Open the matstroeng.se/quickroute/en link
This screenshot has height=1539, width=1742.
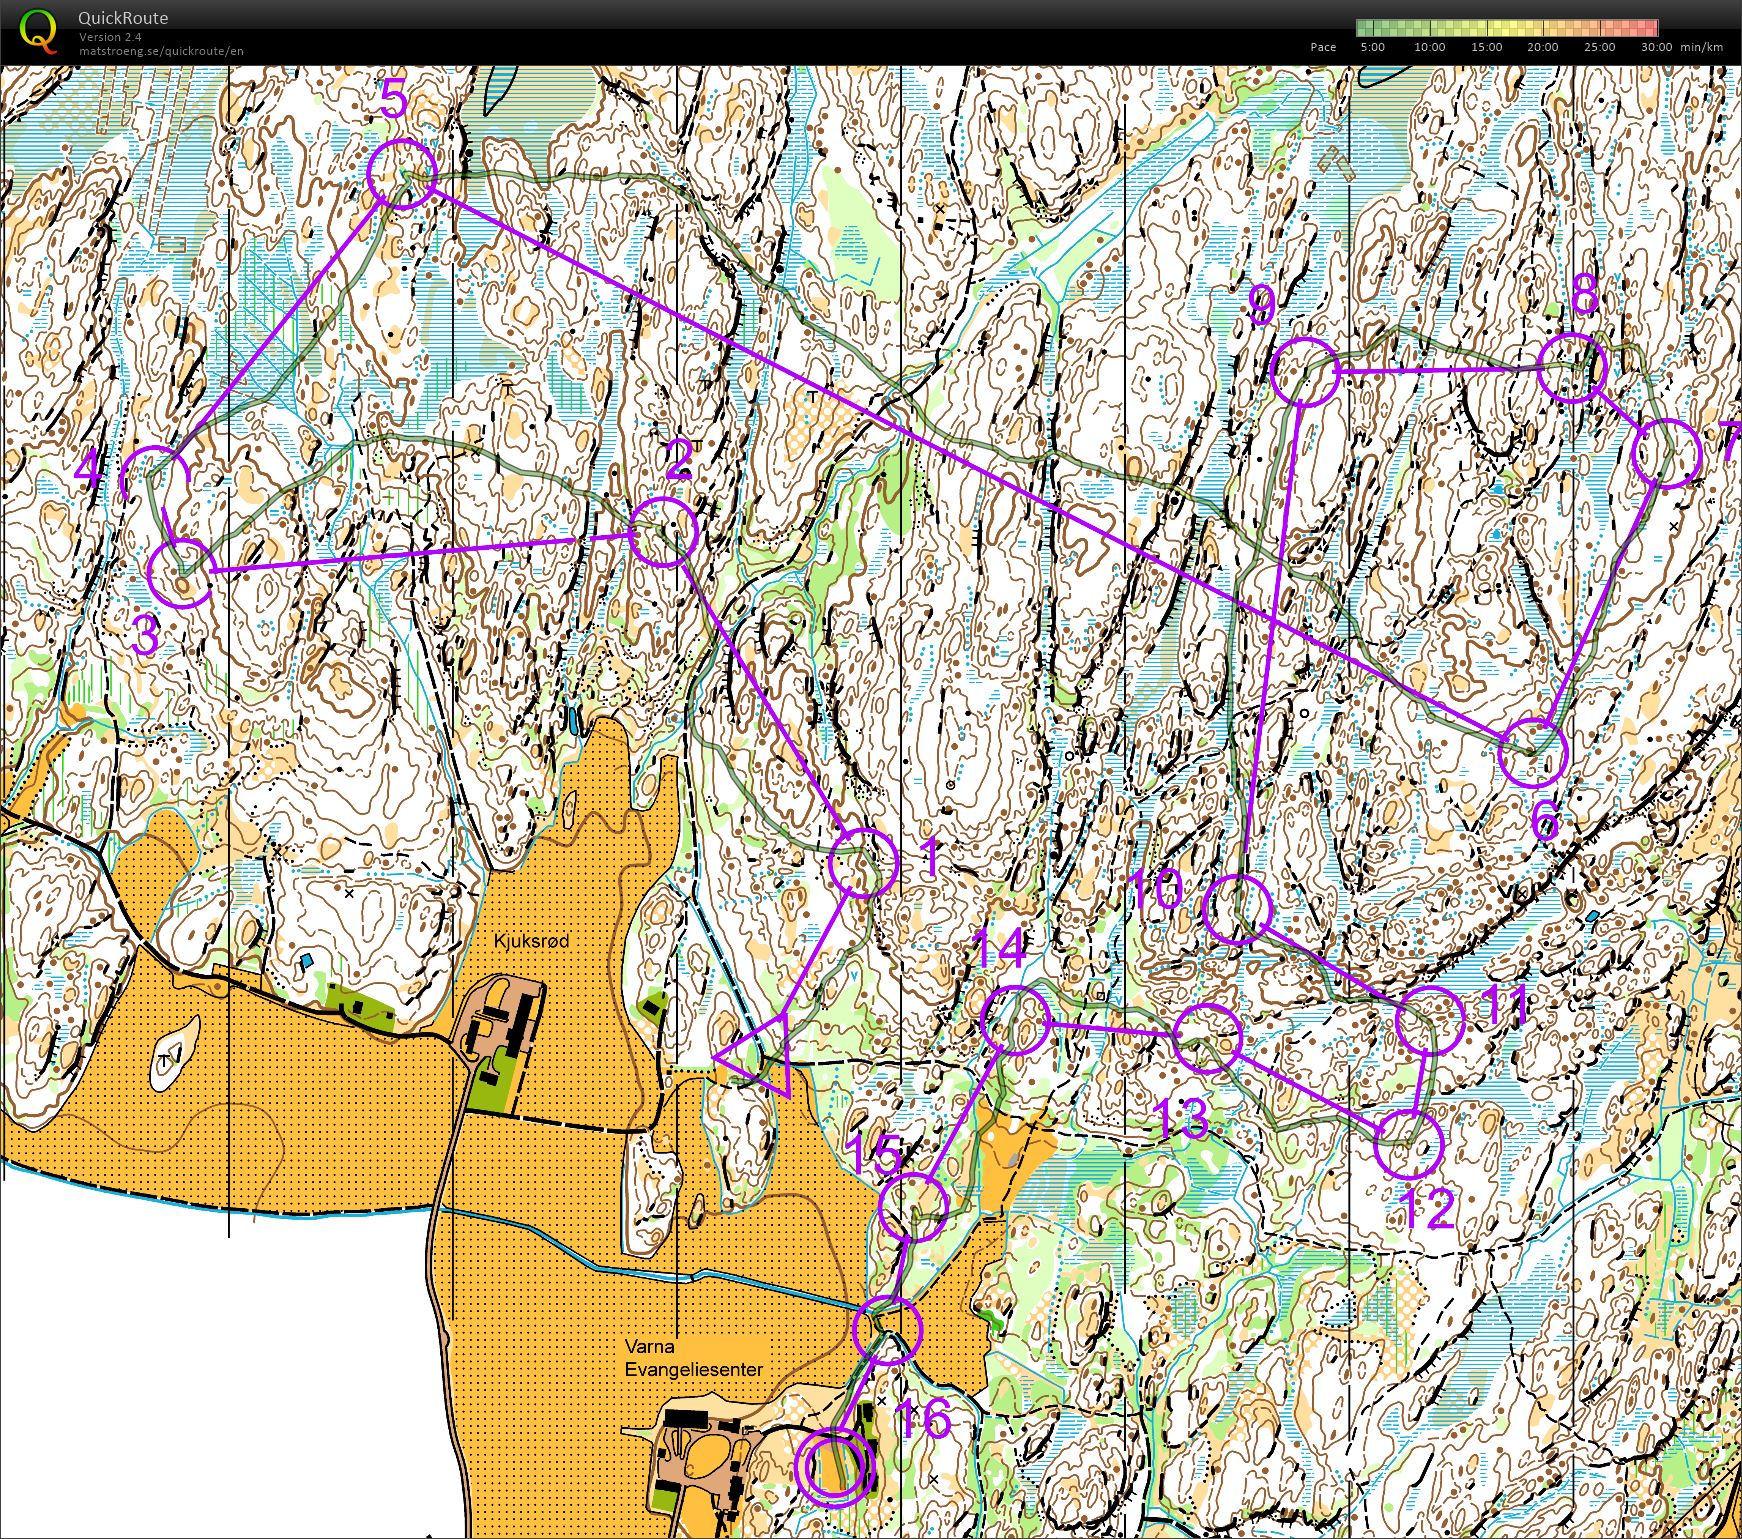161,51
